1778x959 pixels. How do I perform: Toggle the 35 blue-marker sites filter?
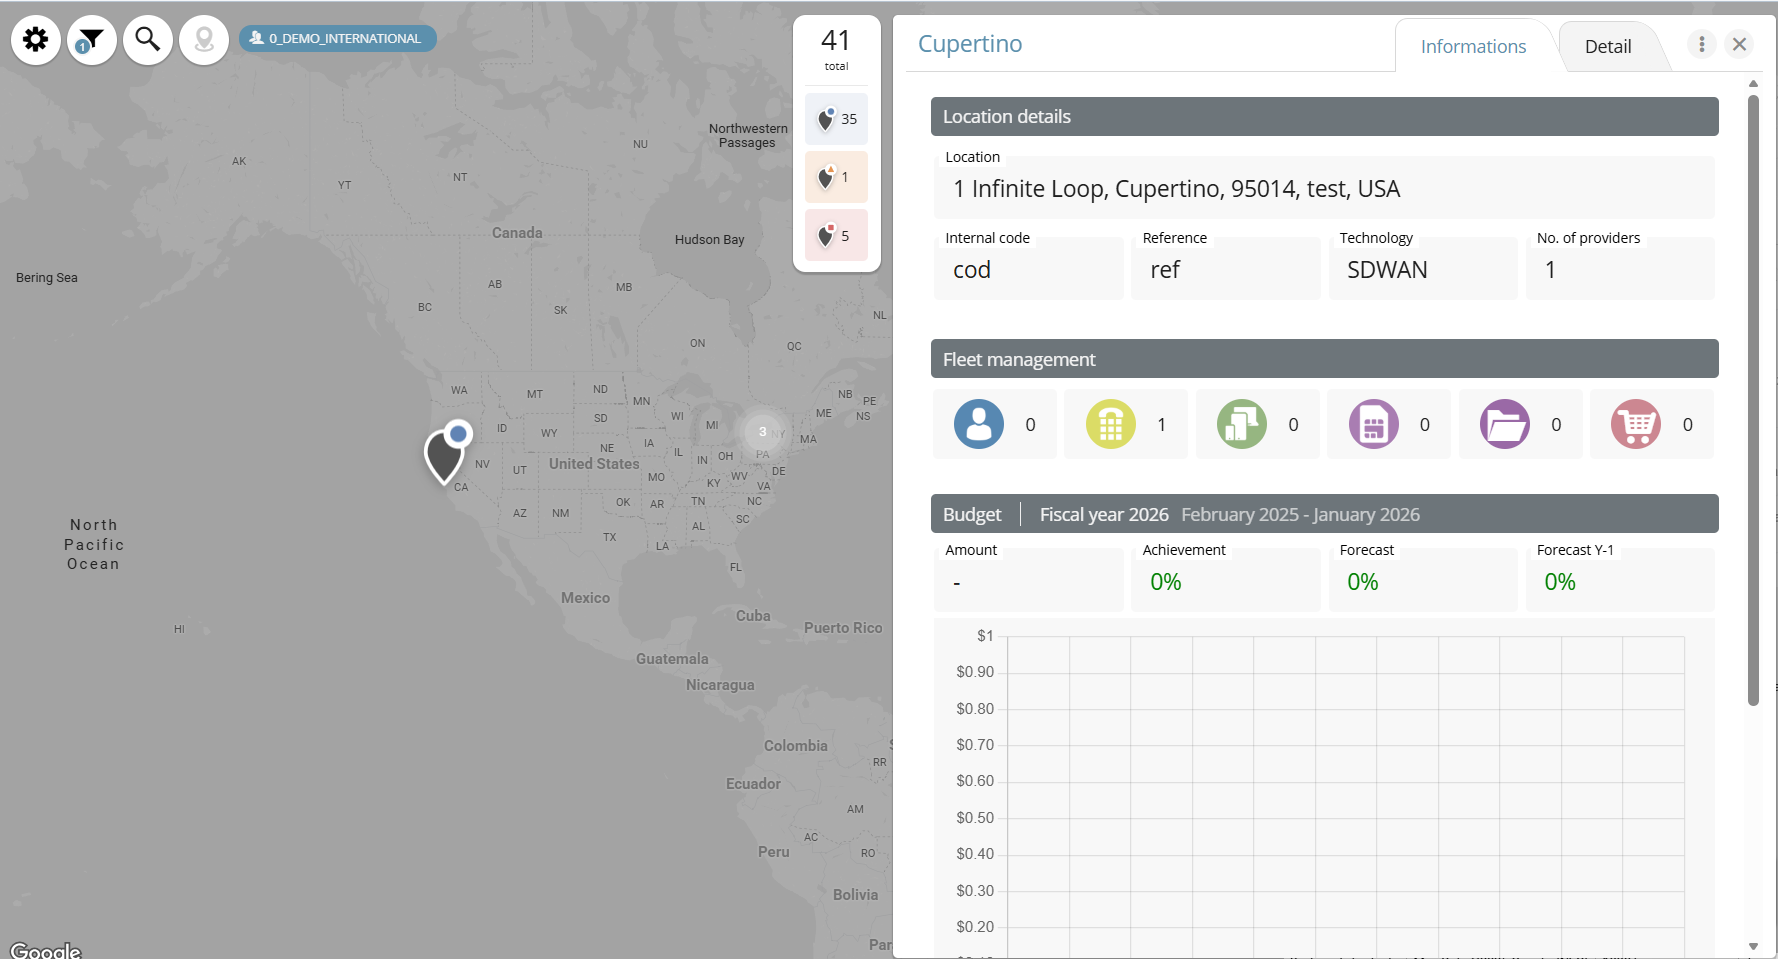837,119
